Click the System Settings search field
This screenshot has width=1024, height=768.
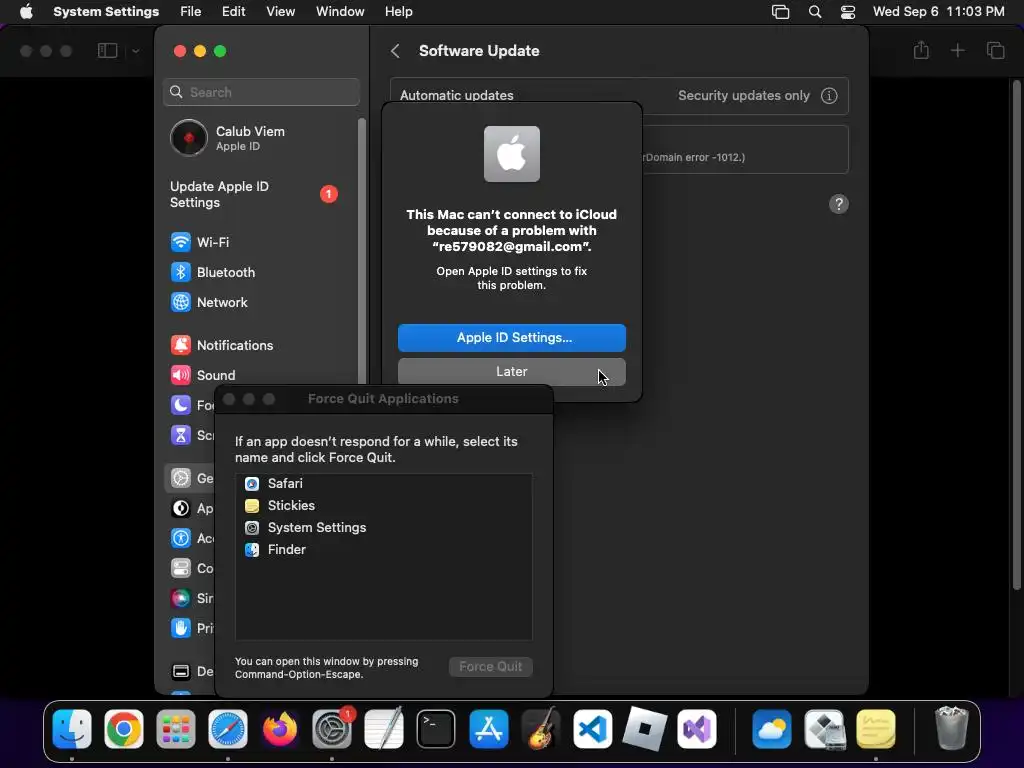coord(261,92)
